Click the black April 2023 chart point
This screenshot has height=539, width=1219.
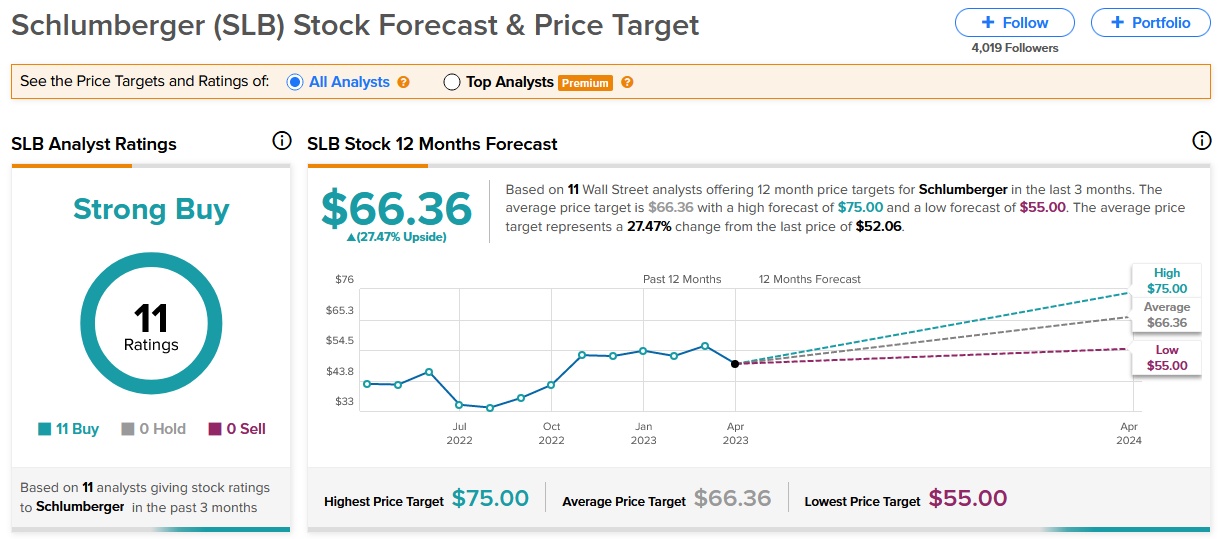click(735, 364)
